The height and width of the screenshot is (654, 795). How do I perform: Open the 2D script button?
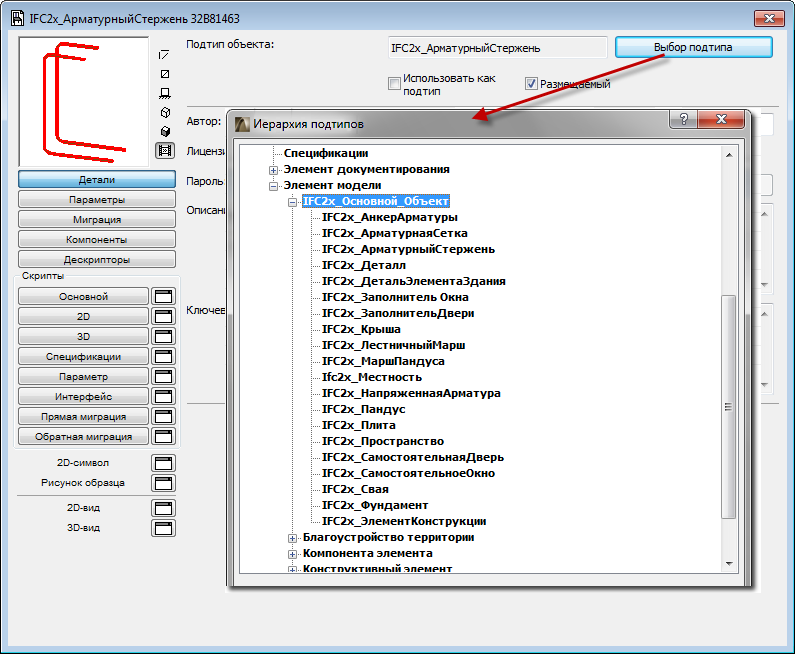click(x=84, y=316)
